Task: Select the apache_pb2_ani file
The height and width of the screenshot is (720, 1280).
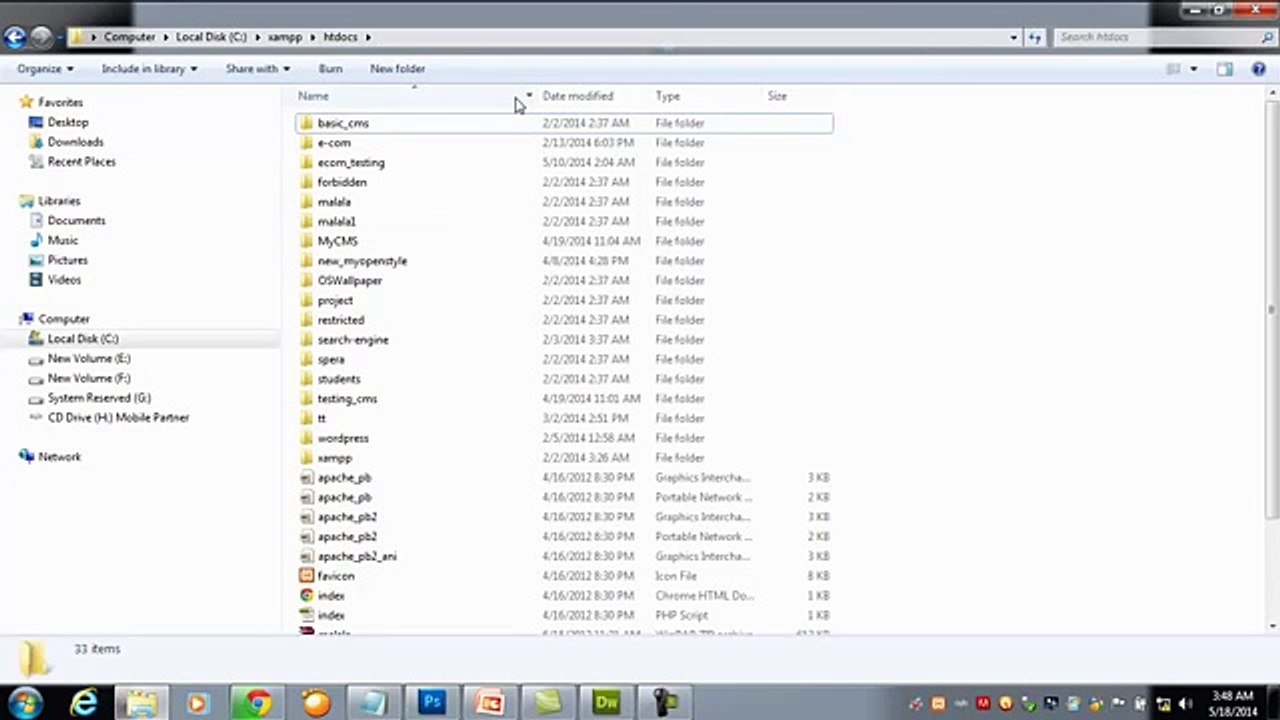Action: (x=357, y=556)
